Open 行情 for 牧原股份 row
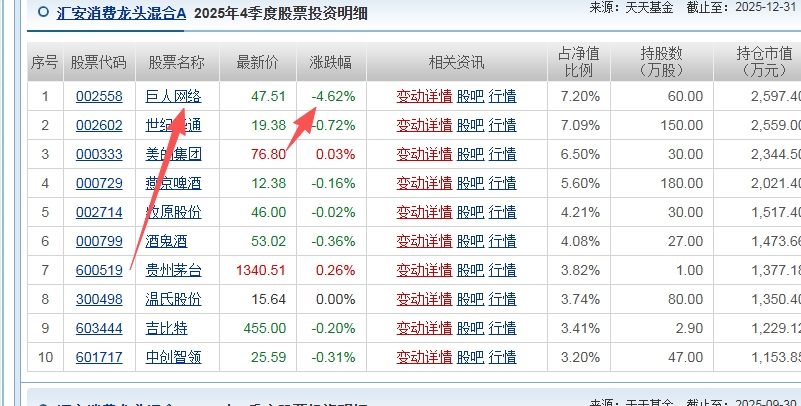 (503, 212)
